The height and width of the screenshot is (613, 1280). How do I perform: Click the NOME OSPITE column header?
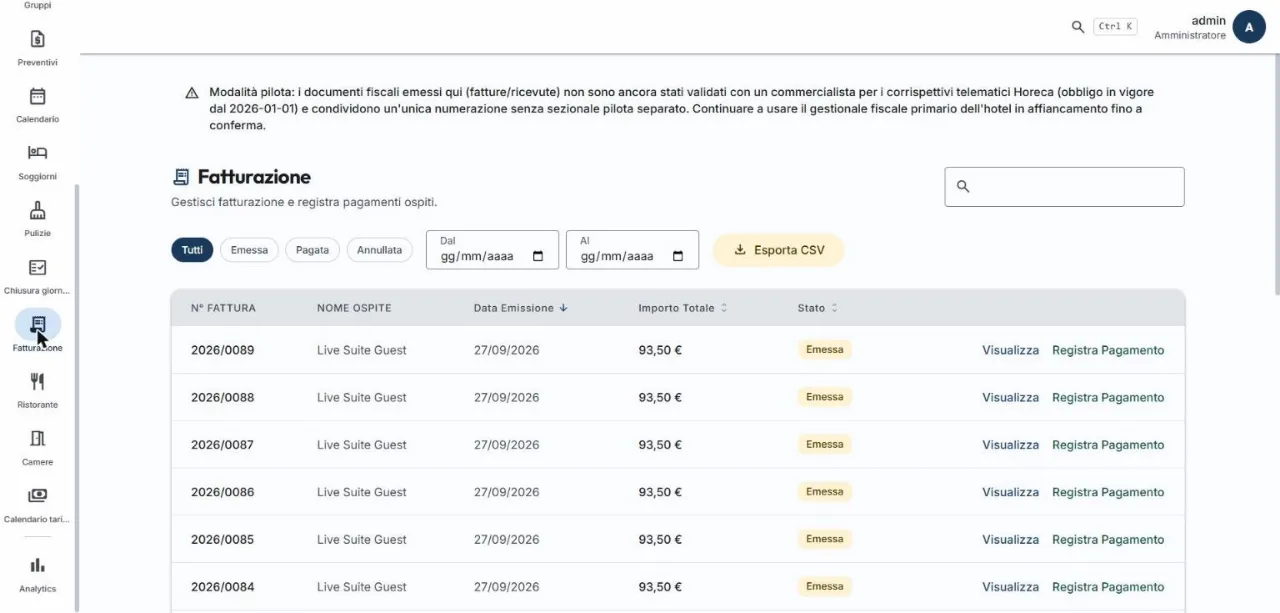coord(354,308)
